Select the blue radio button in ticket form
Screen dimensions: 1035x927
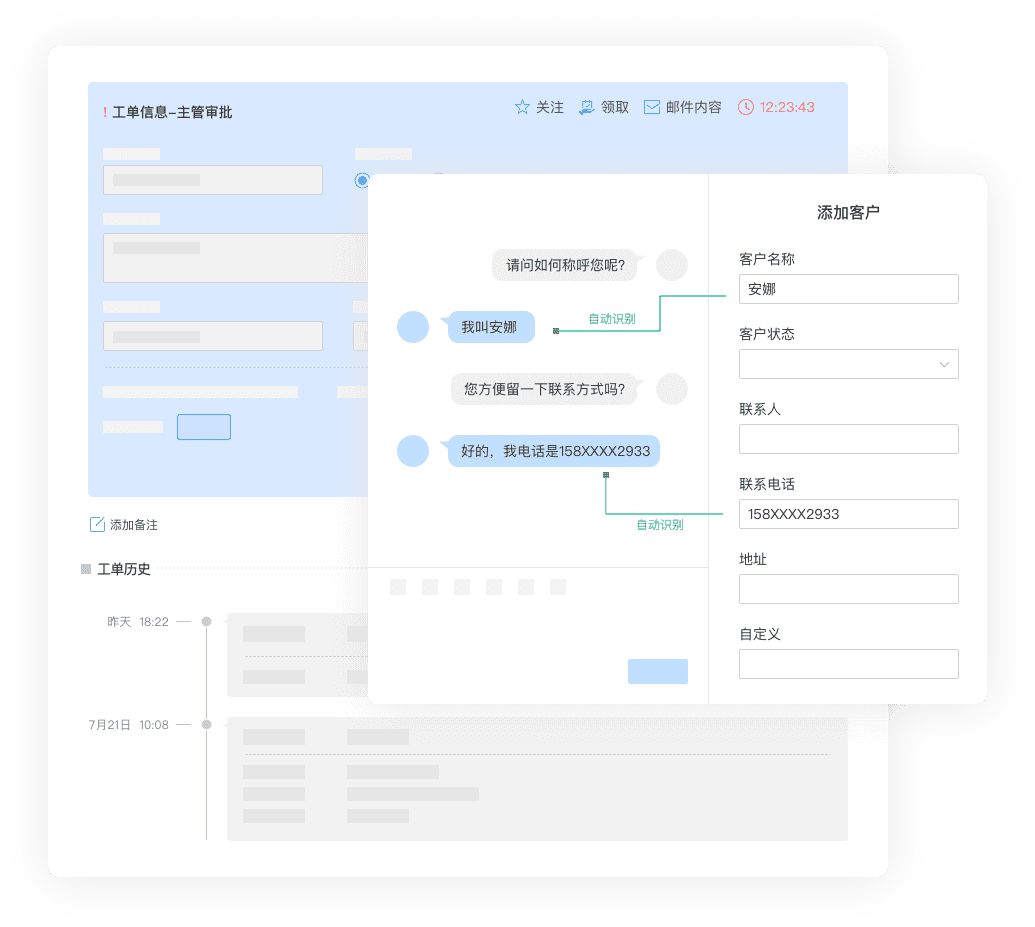click(x=362, y=180)
